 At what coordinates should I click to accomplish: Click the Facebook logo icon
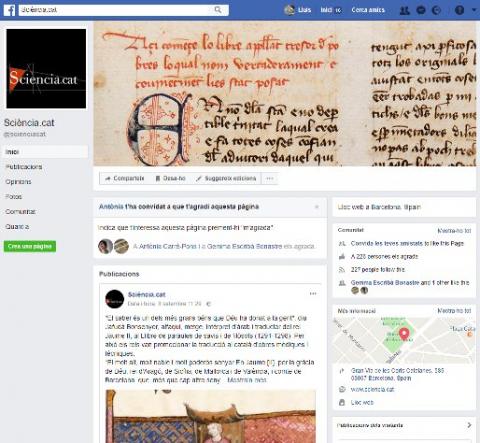click(9, 10)
